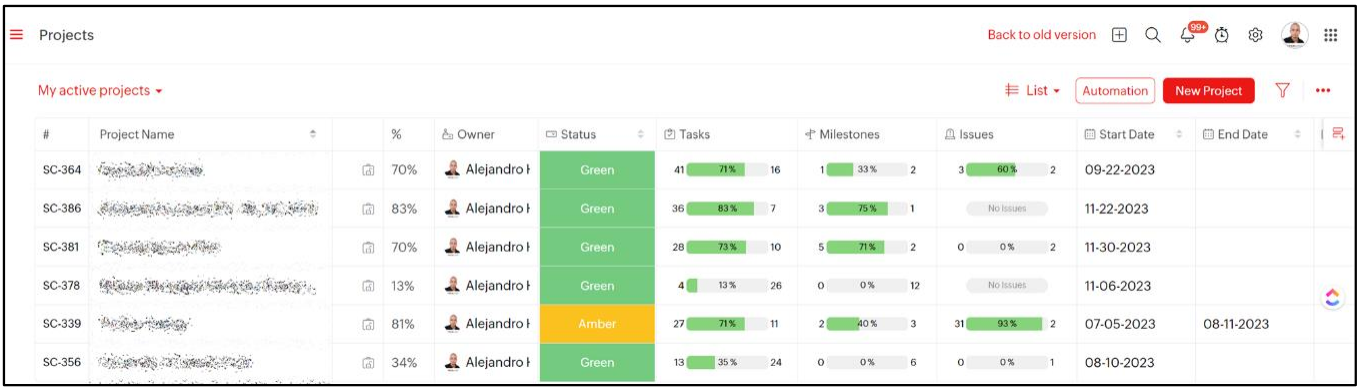Open the settings gear icon
The width and height of the screenshot is (1357, 388).
[x=1255, y=35]
